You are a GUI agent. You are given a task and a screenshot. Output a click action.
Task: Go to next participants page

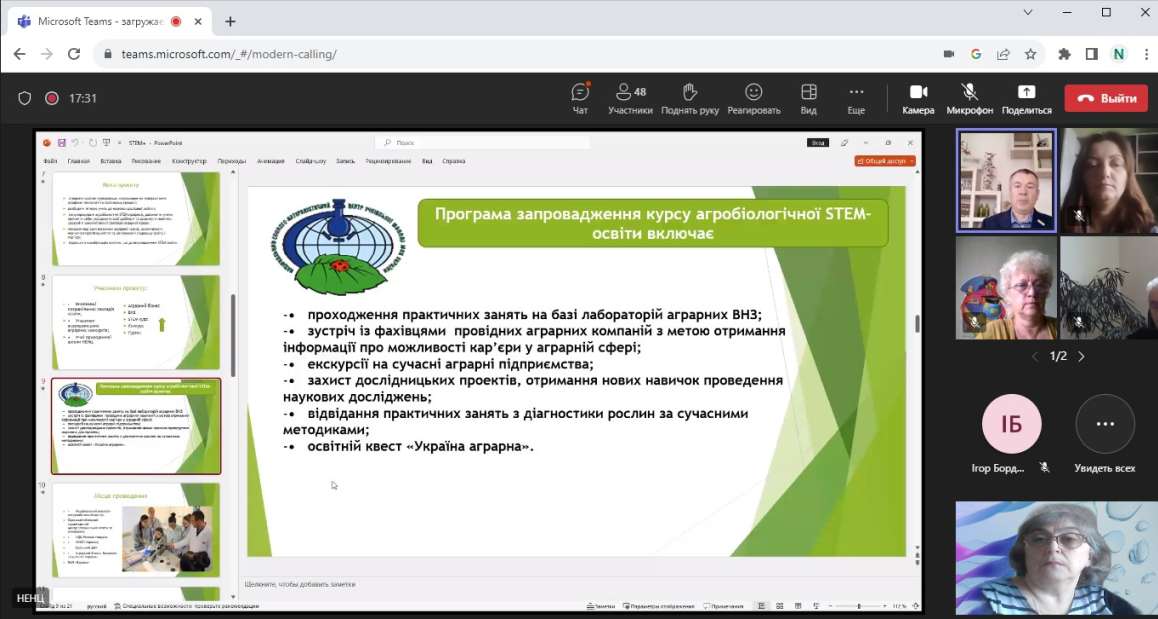point(1082,357)
